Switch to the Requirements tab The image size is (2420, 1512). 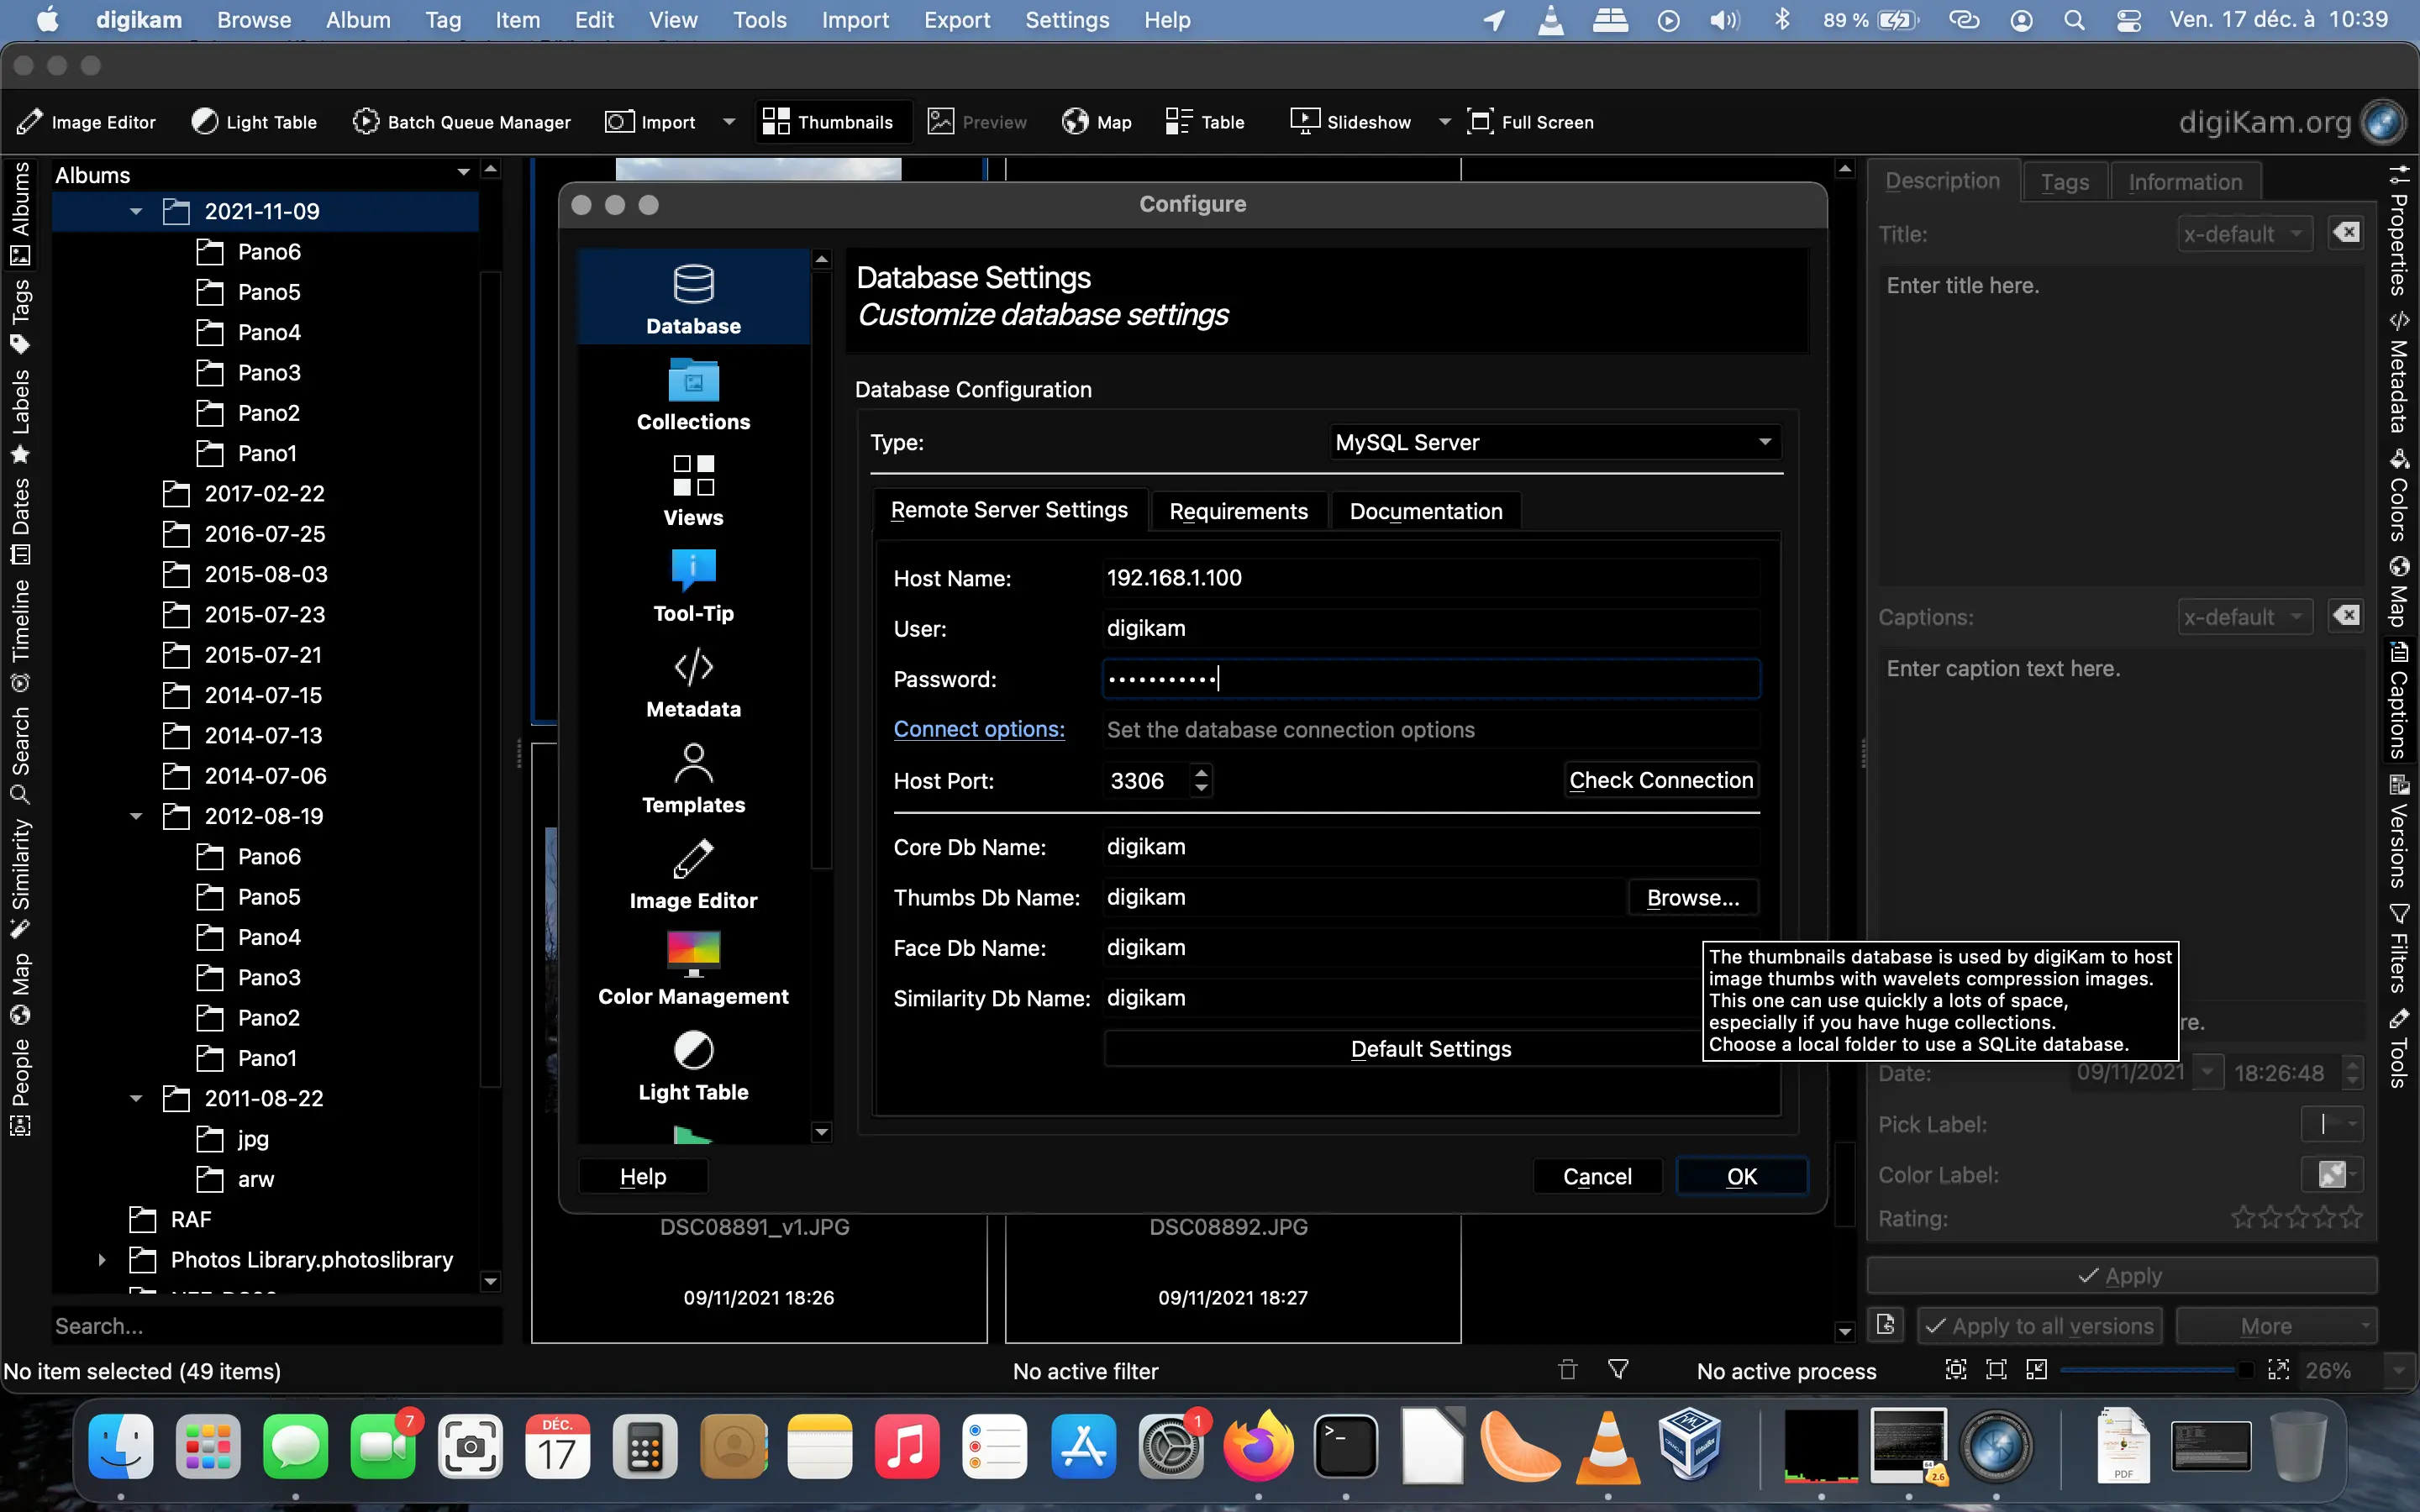tap(1238, 510)
